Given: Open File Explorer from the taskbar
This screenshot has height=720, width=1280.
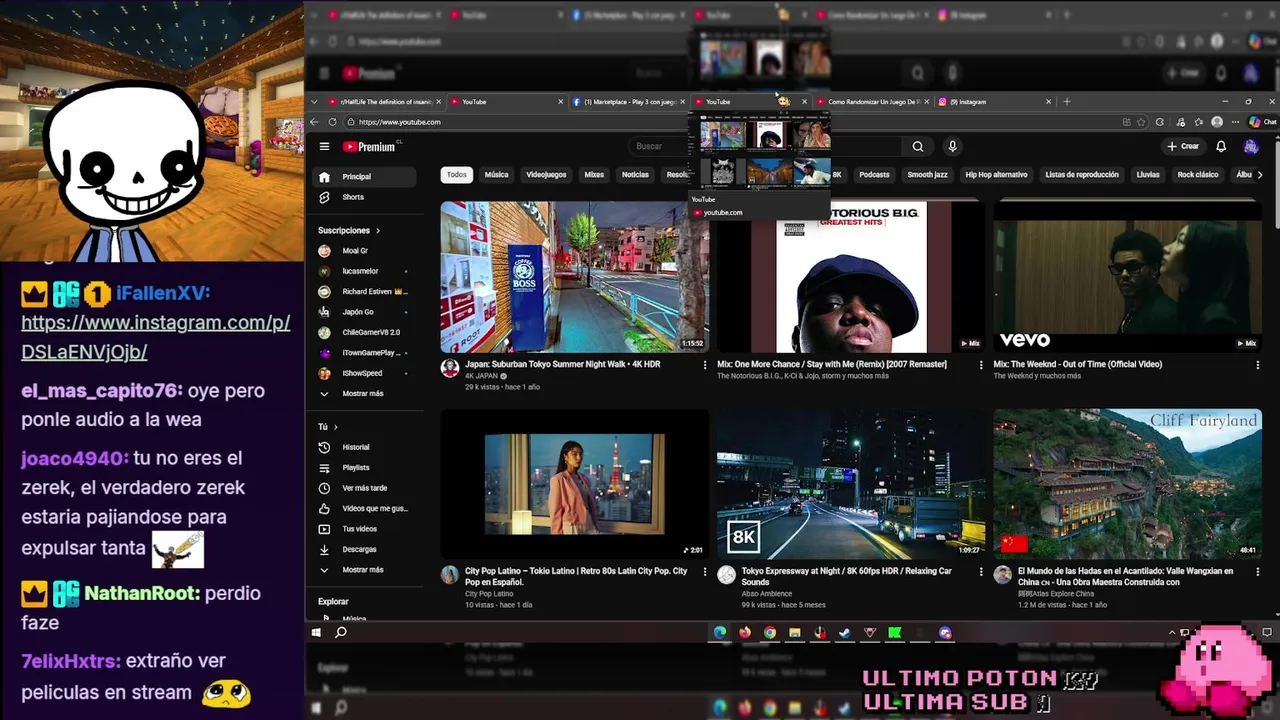Looking at the screenshot, I should pos(795,633).
